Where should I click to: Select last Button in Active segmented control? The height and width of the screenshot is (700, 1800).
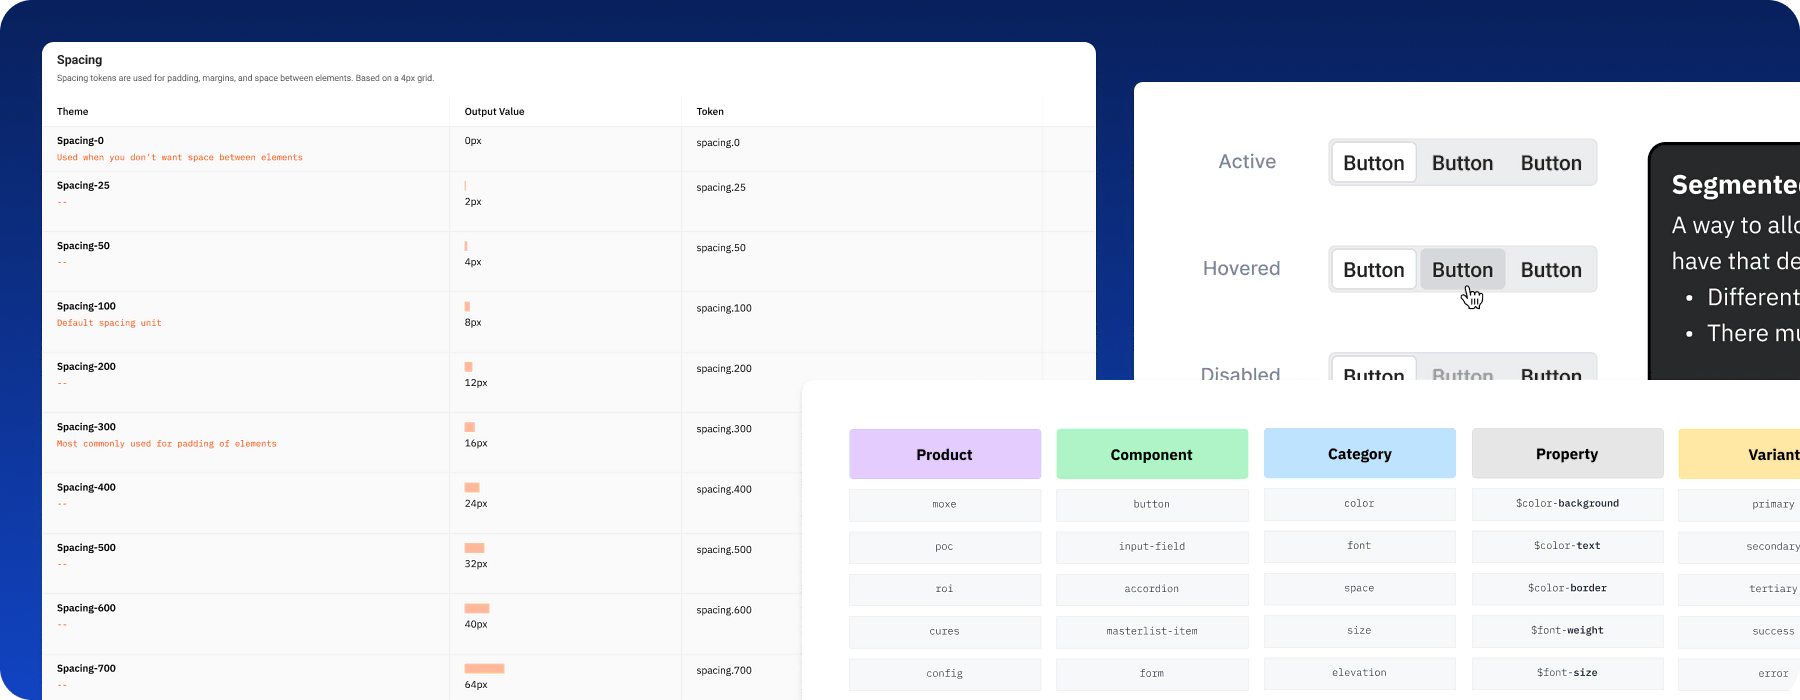(1551, 163)
